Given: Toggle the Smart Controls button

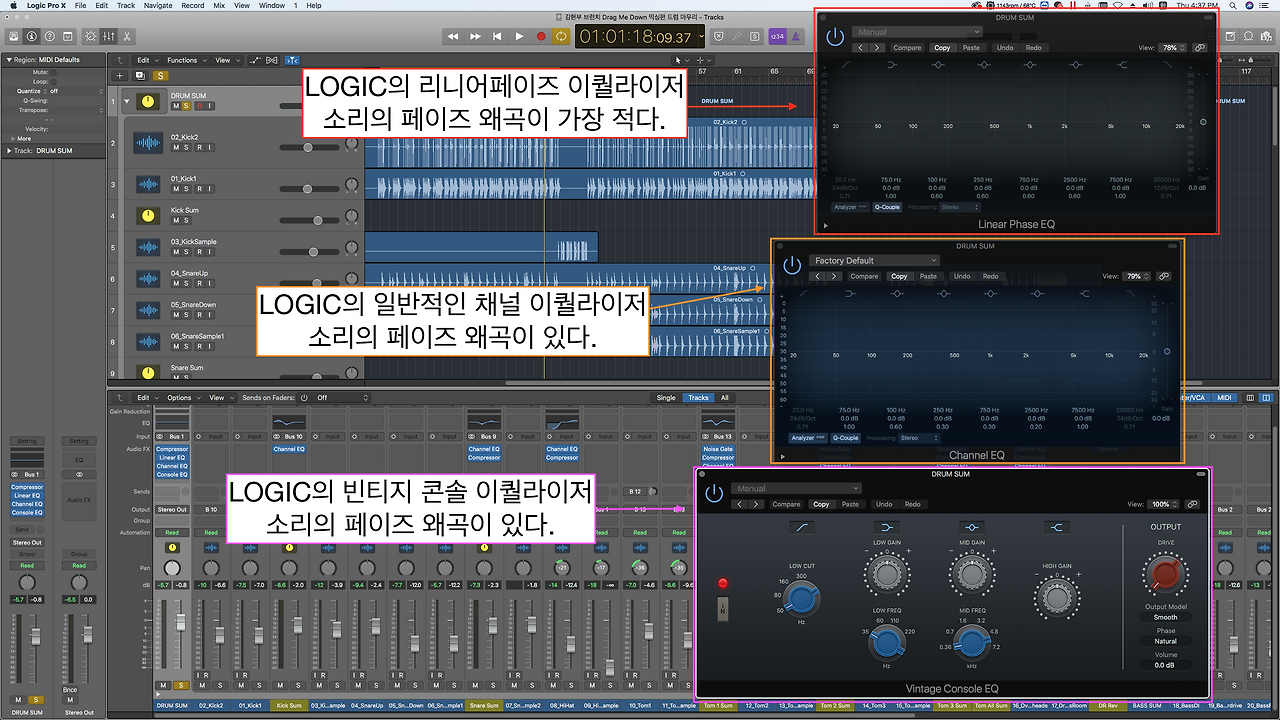Looking at the screenshot, I should [91, 36].
